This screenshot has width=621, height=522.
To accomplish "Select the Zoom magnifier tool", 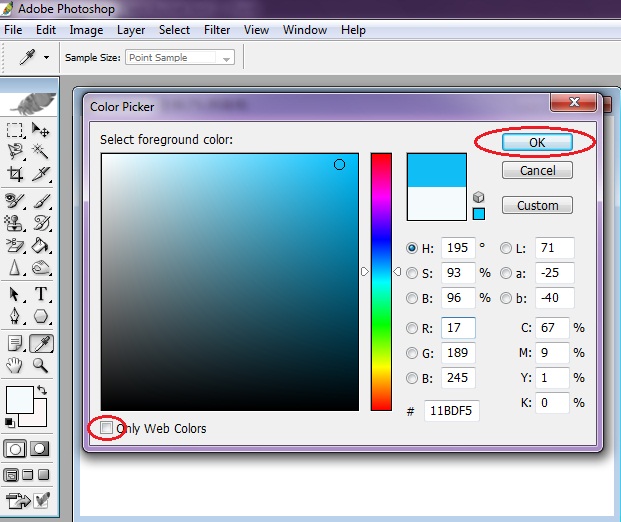I will (x=40, y=365).
